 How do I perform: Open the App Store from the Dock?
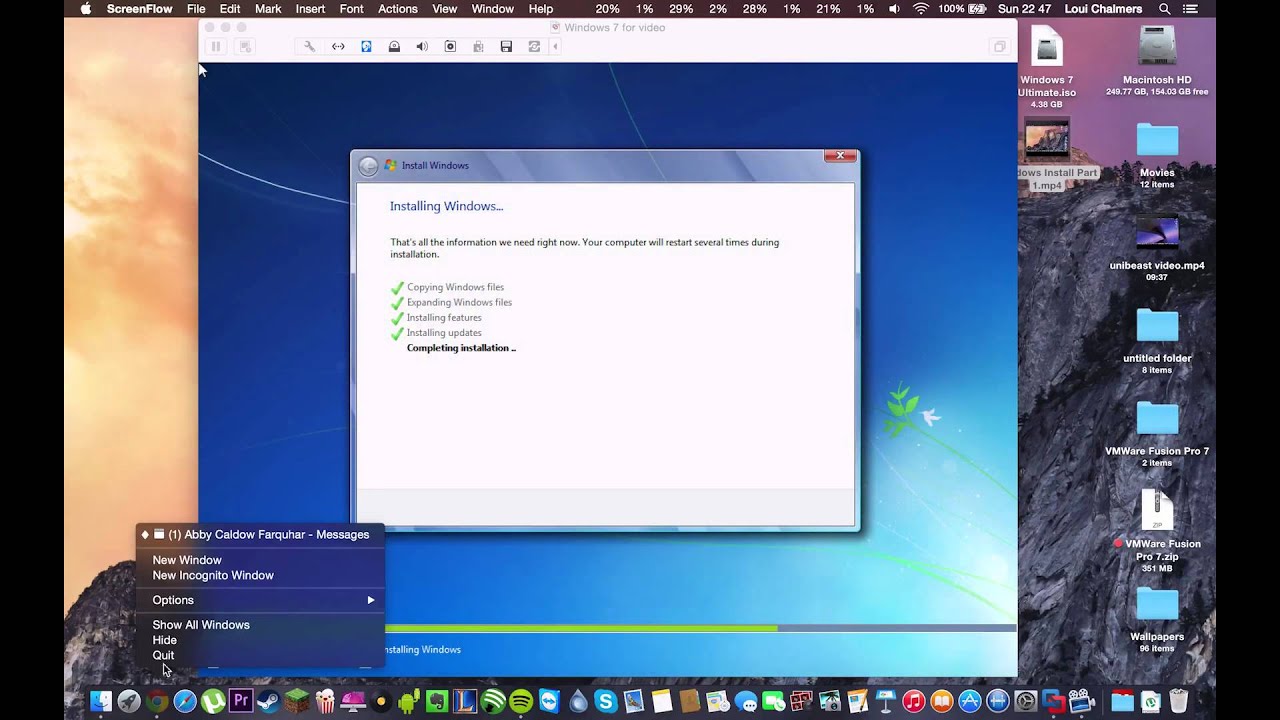(969, 701)
